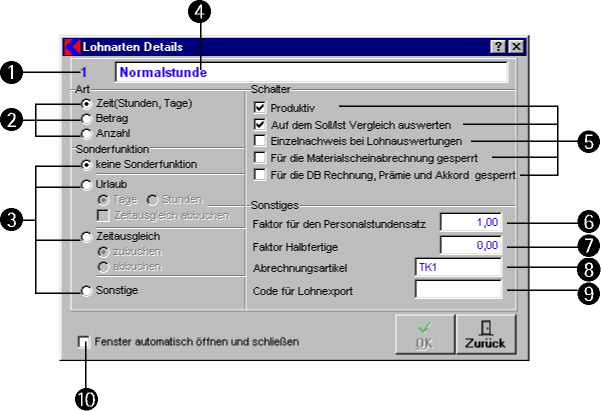Viewport: 601px width, 411px height.
Task: Enable Einzelnachweis bei Lohnauswertungen
Action: click(x=260, y=141)
